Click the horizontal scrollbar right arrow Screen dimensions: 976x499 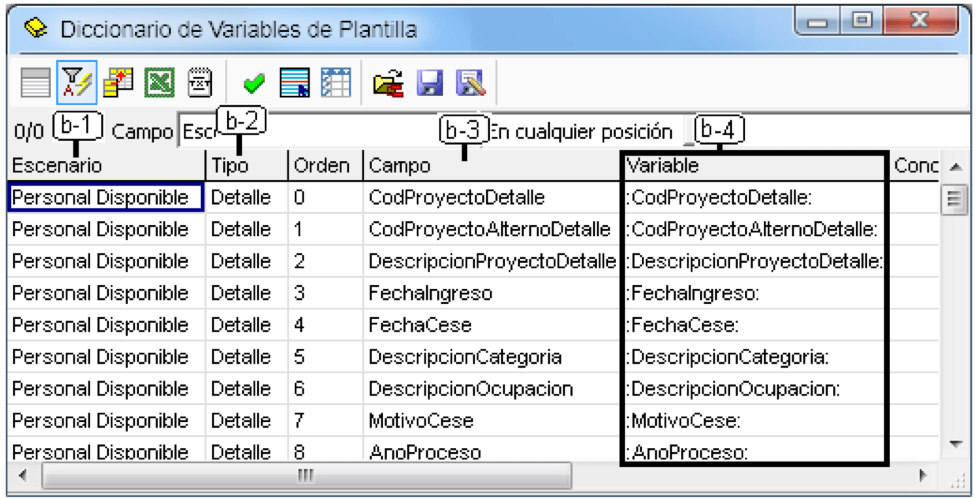point(923,475)
